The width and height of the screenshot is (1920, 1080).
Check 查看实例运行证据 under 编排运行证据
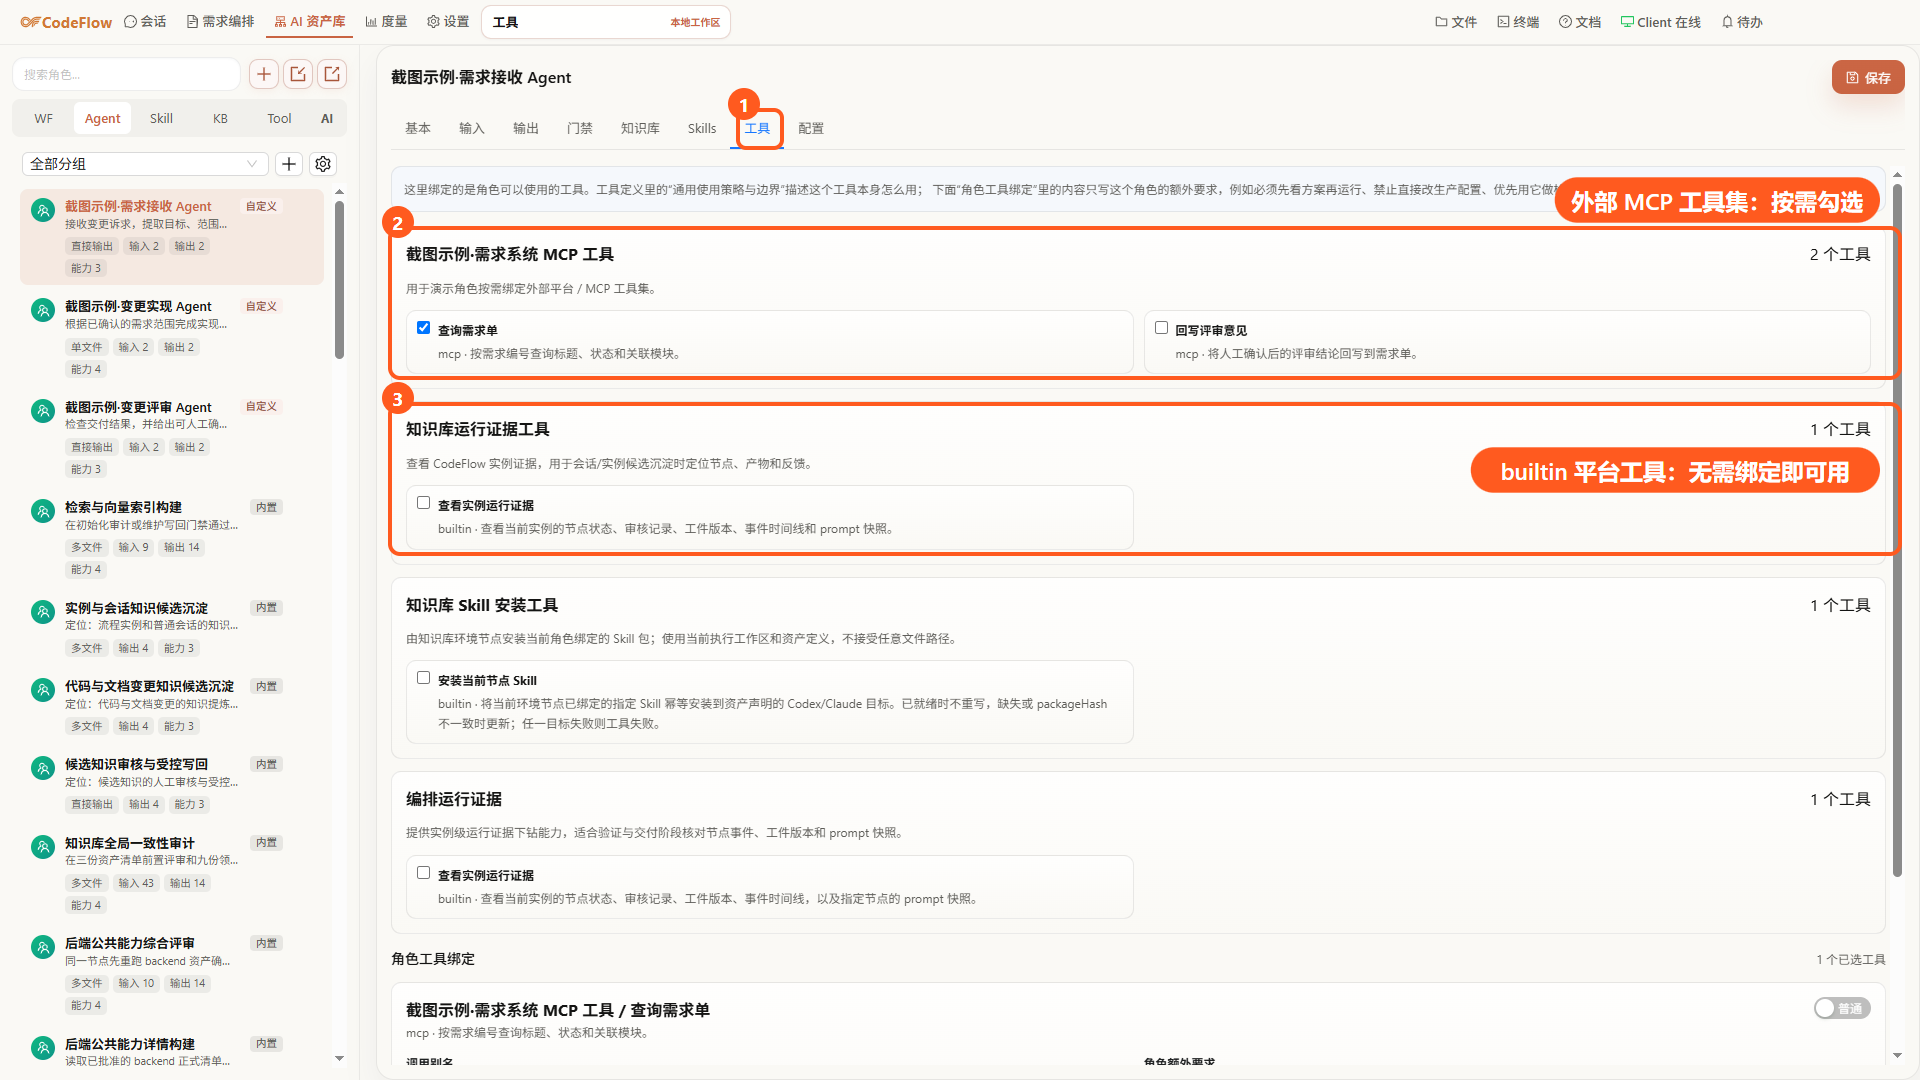[424, 873]
